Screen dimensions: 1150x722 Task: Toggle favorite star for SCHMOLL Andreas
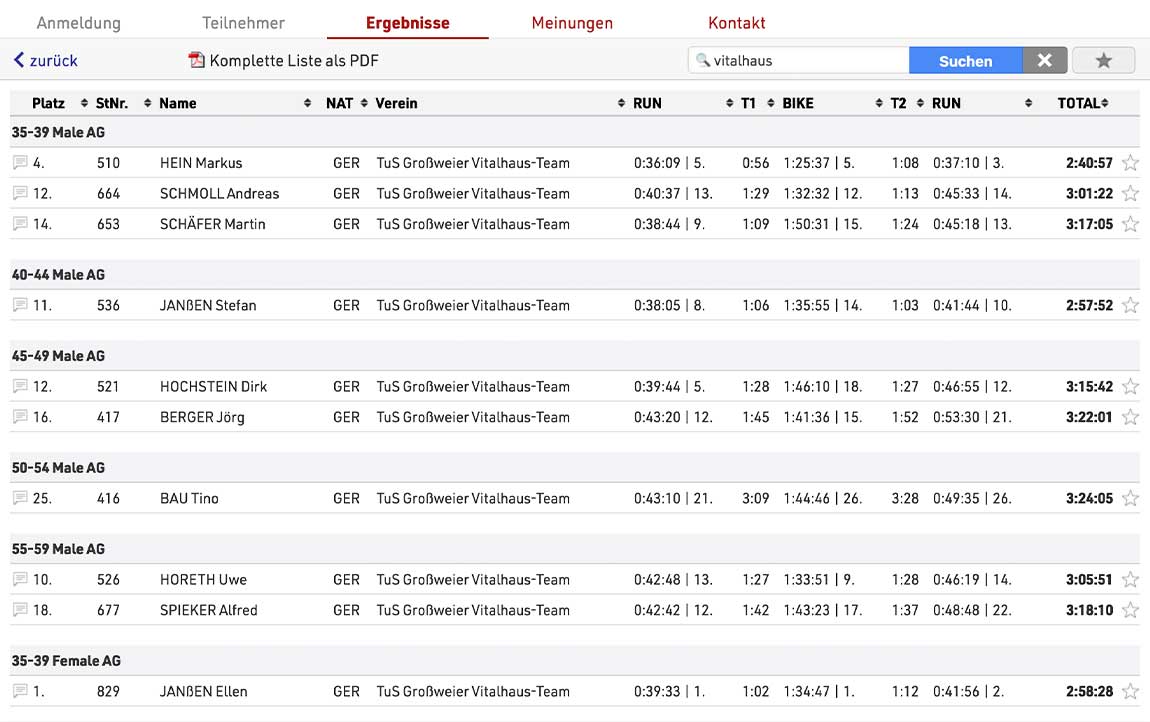[1130, 193]
